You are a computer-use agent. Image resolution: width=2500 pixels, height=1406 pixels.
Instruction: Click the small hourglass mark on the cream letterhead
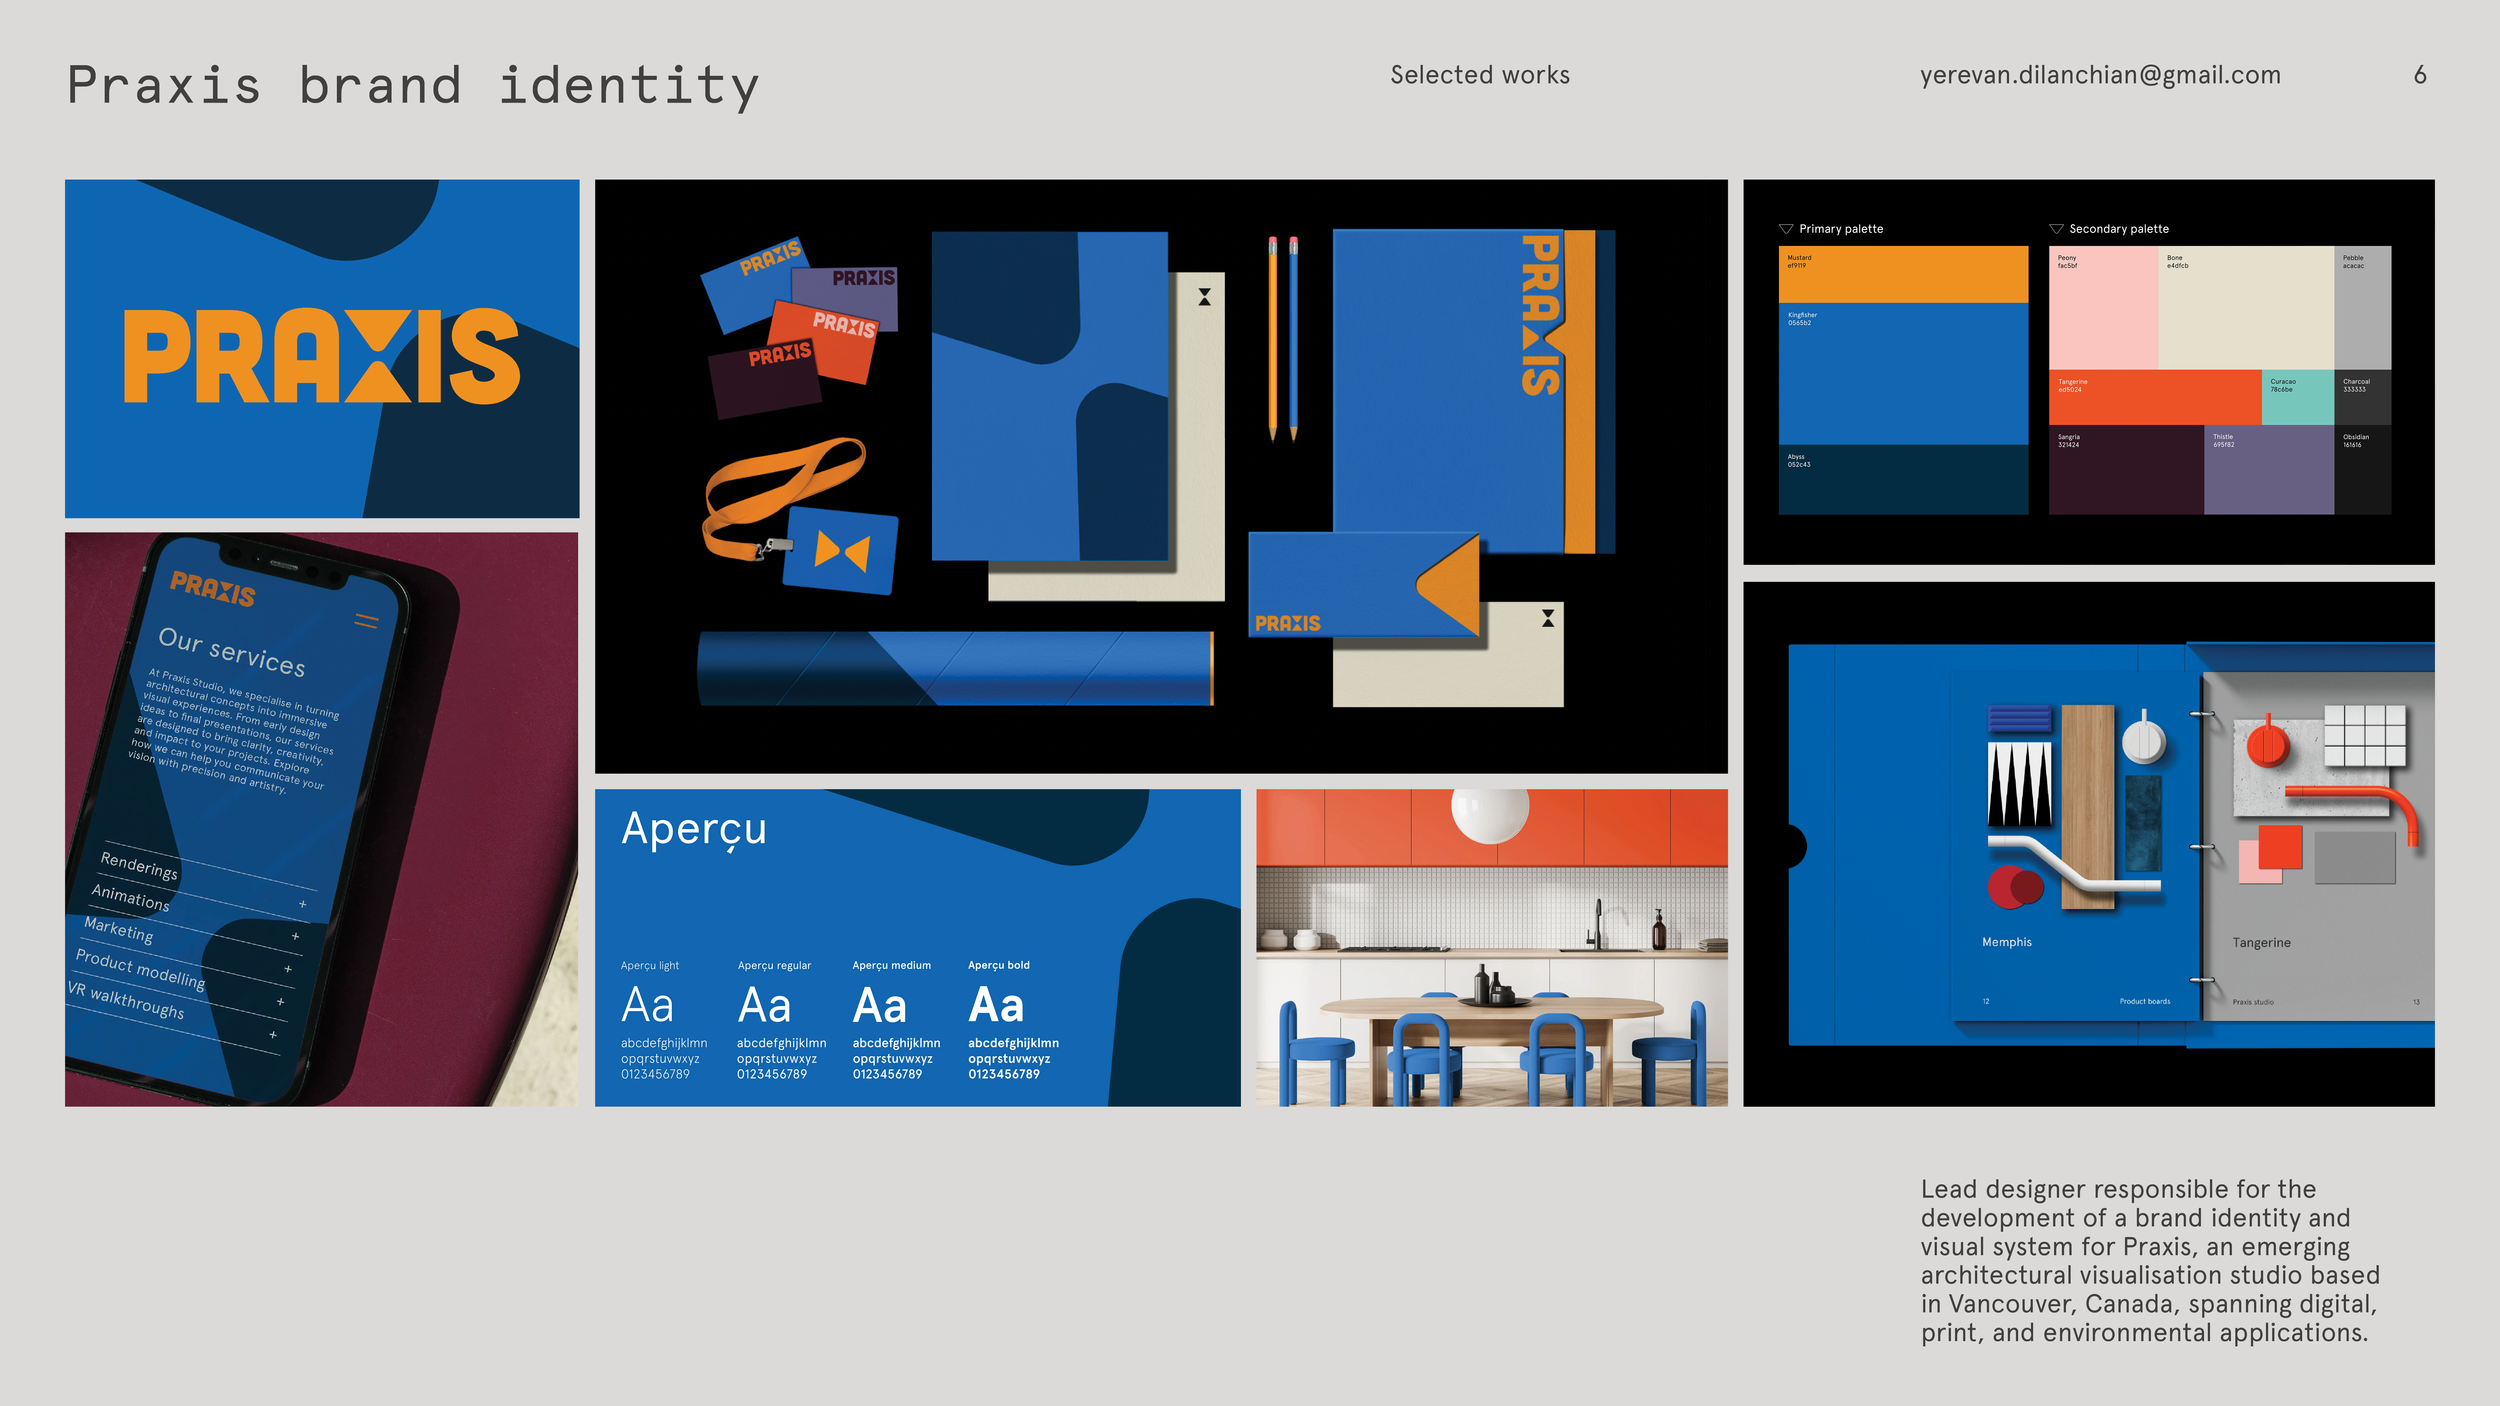(x=1204, y=297)
